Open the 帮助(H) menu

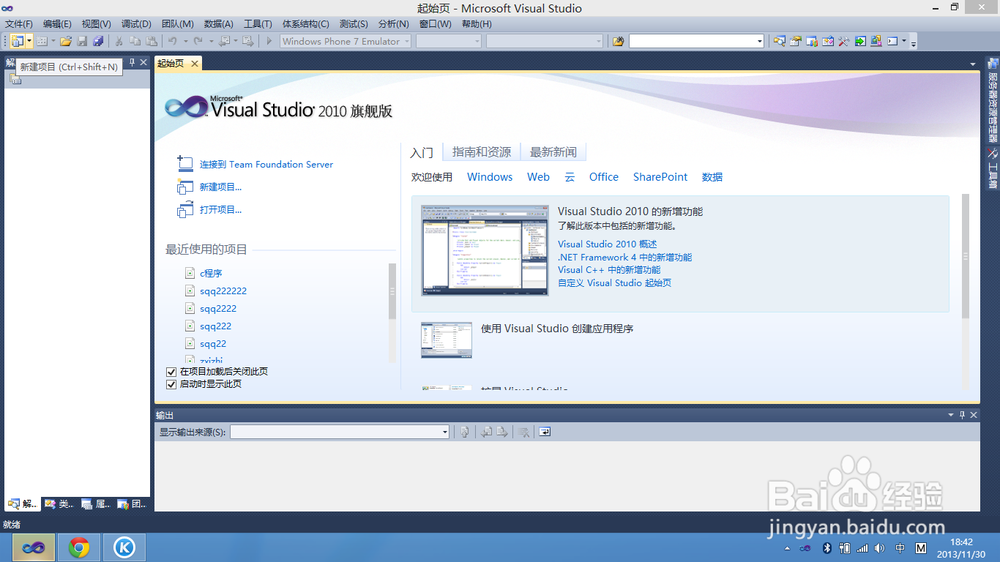click(476, 24)
